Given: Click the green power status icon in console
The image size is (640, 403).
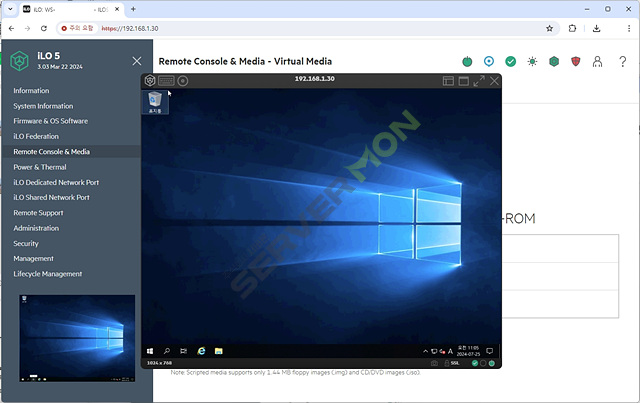Looking at the screenshot, I should coord(491,363).
